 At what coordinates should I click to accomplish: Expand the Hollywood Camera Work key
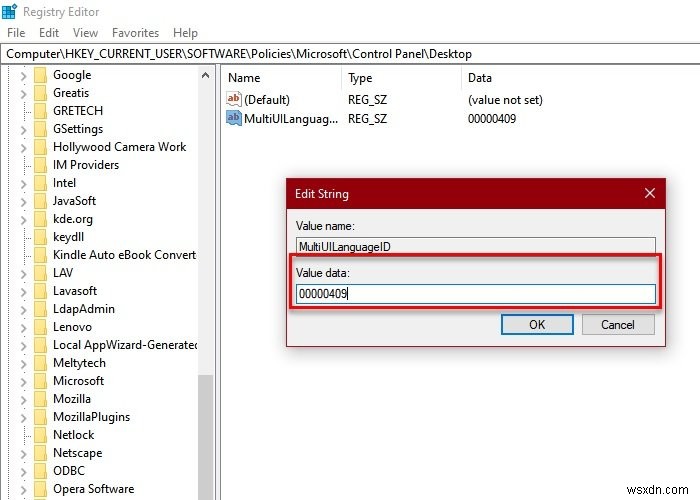pos(24,148)
